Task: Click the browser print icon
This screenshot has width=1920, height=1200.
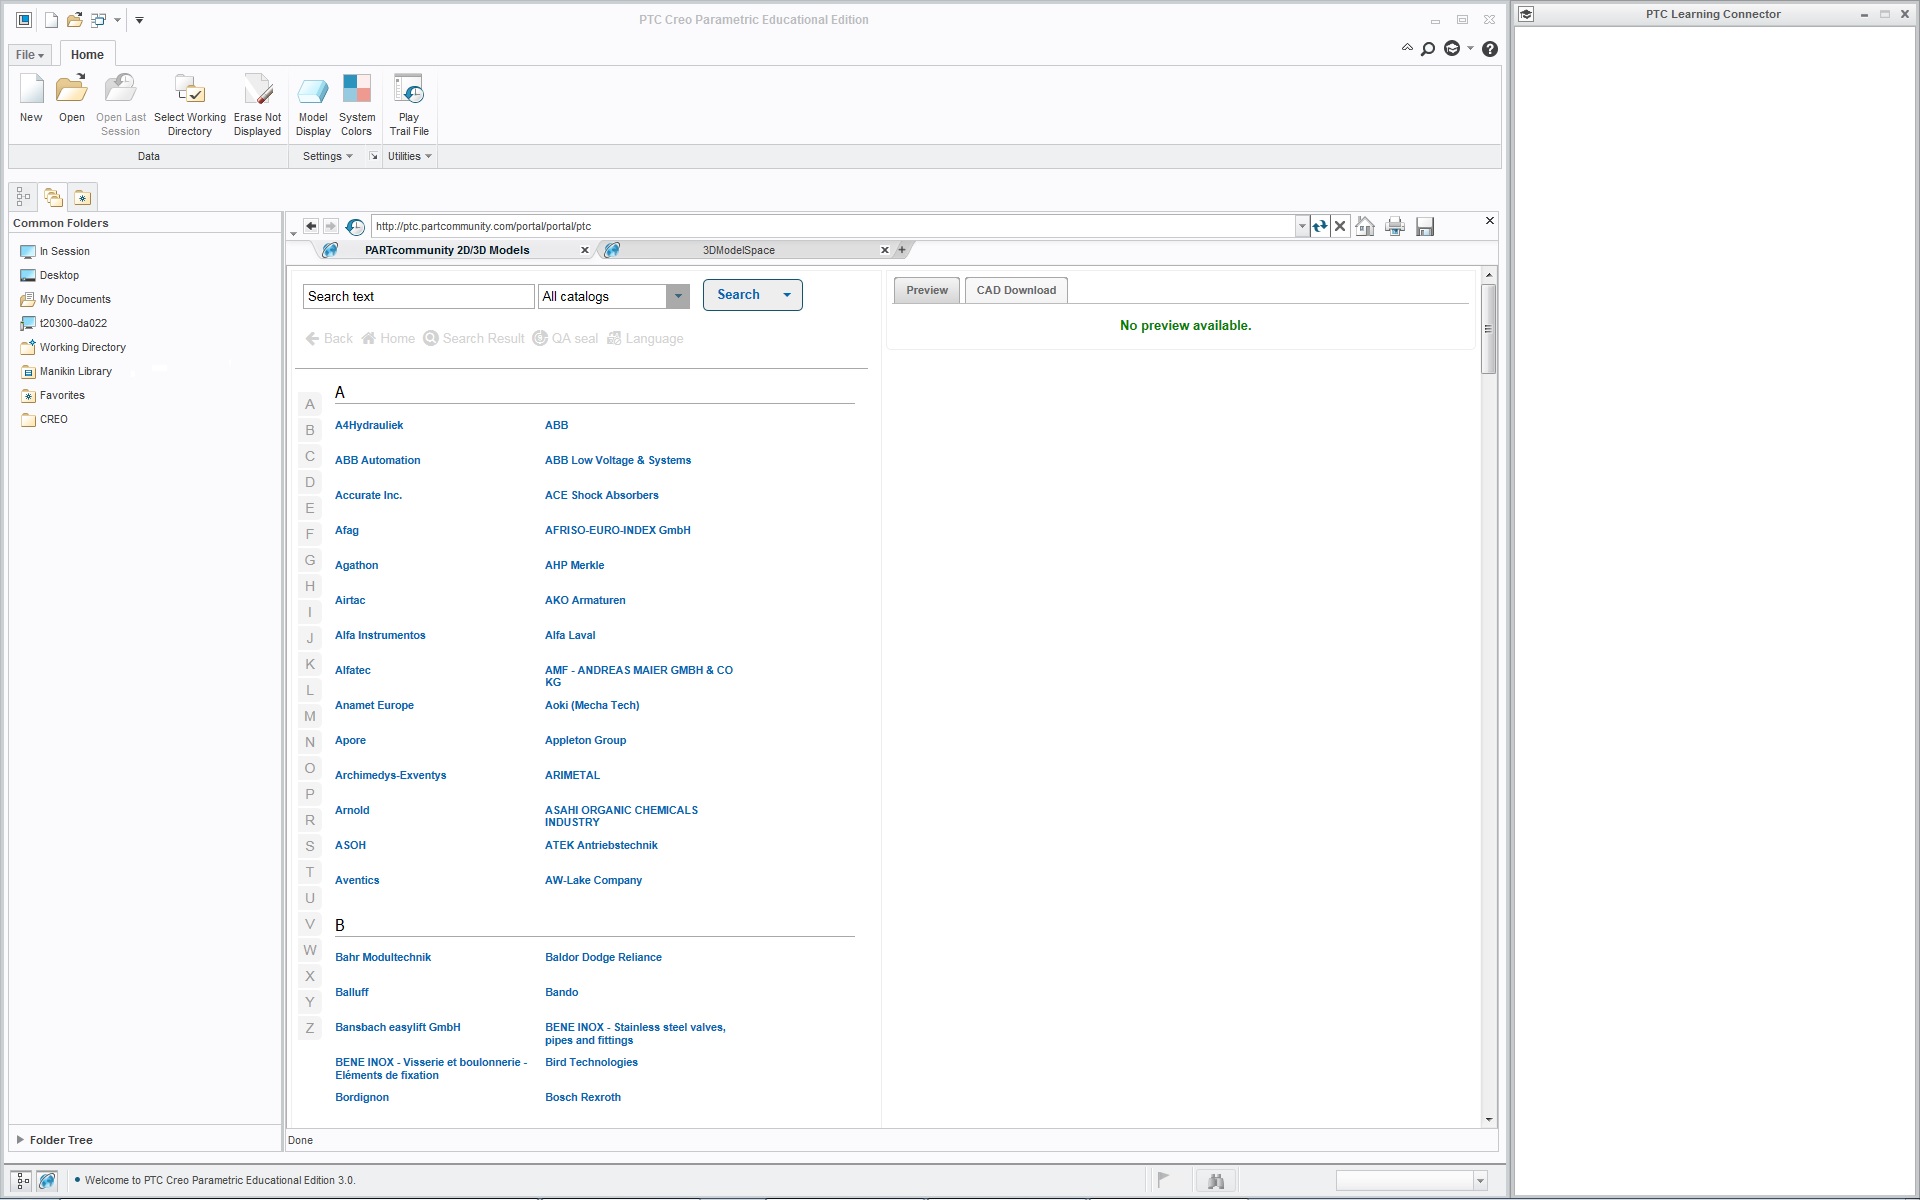Action: click(1395, 227)
